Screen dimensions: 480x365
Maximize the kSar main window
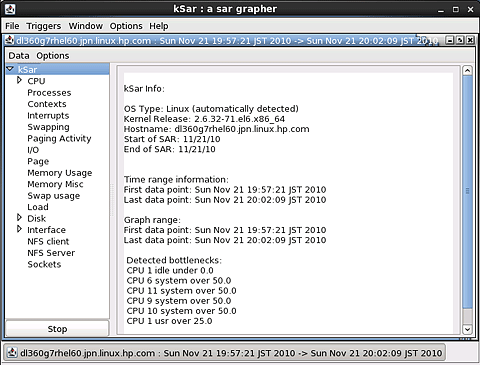[456, 10]
